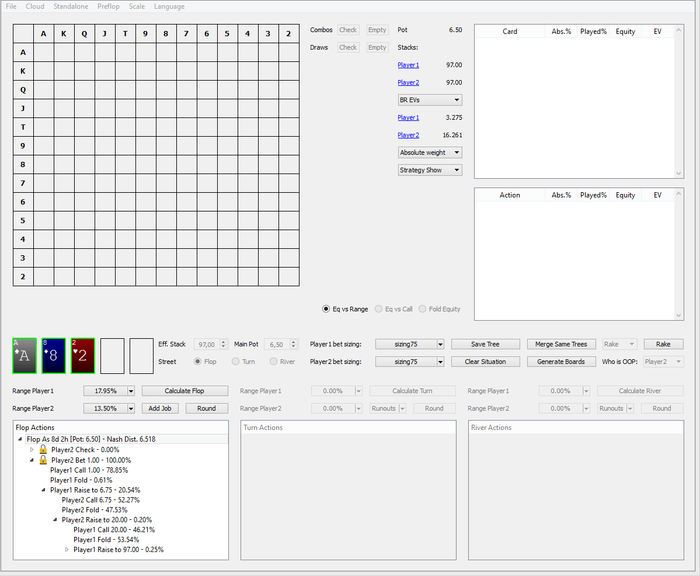Open the File menu
The width and height of the screenshot is (700, 576).
coord(11,6)
